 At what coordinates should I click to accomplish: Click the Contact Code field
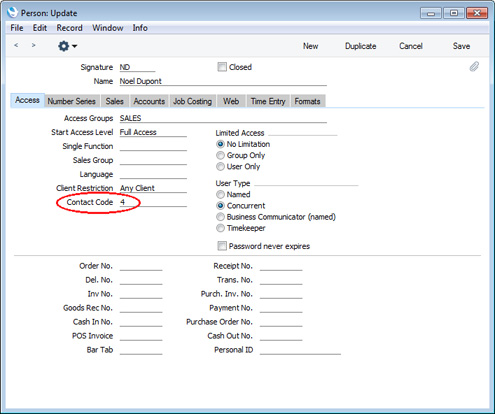click(153, 202)
